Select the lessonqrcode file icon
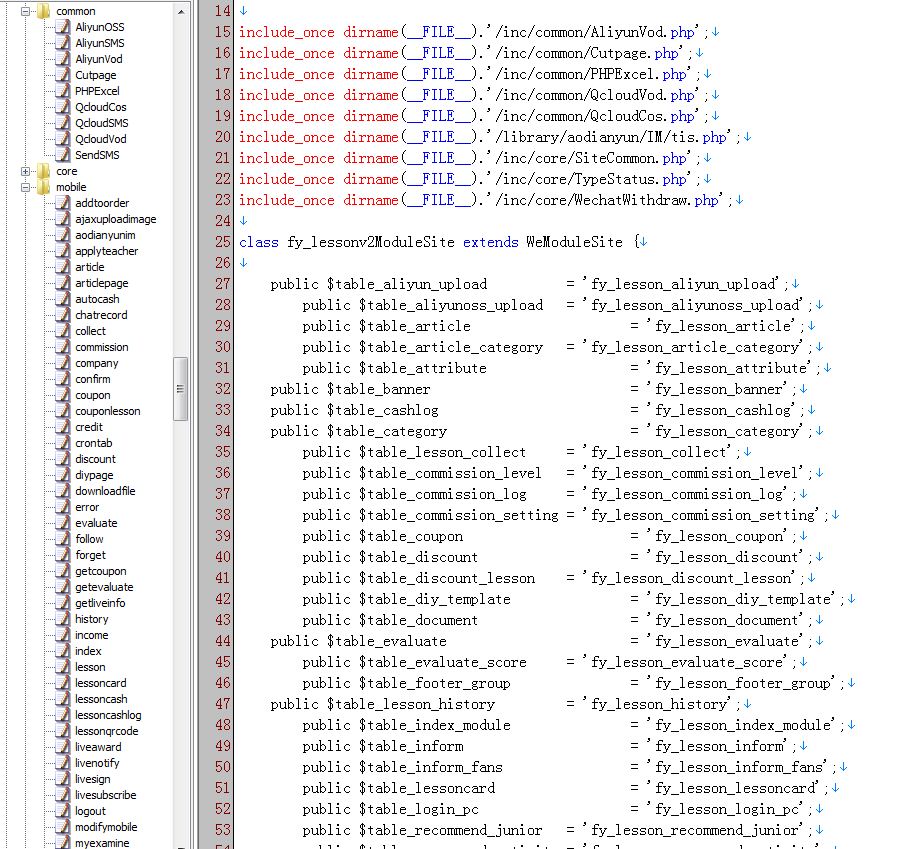 63,731
